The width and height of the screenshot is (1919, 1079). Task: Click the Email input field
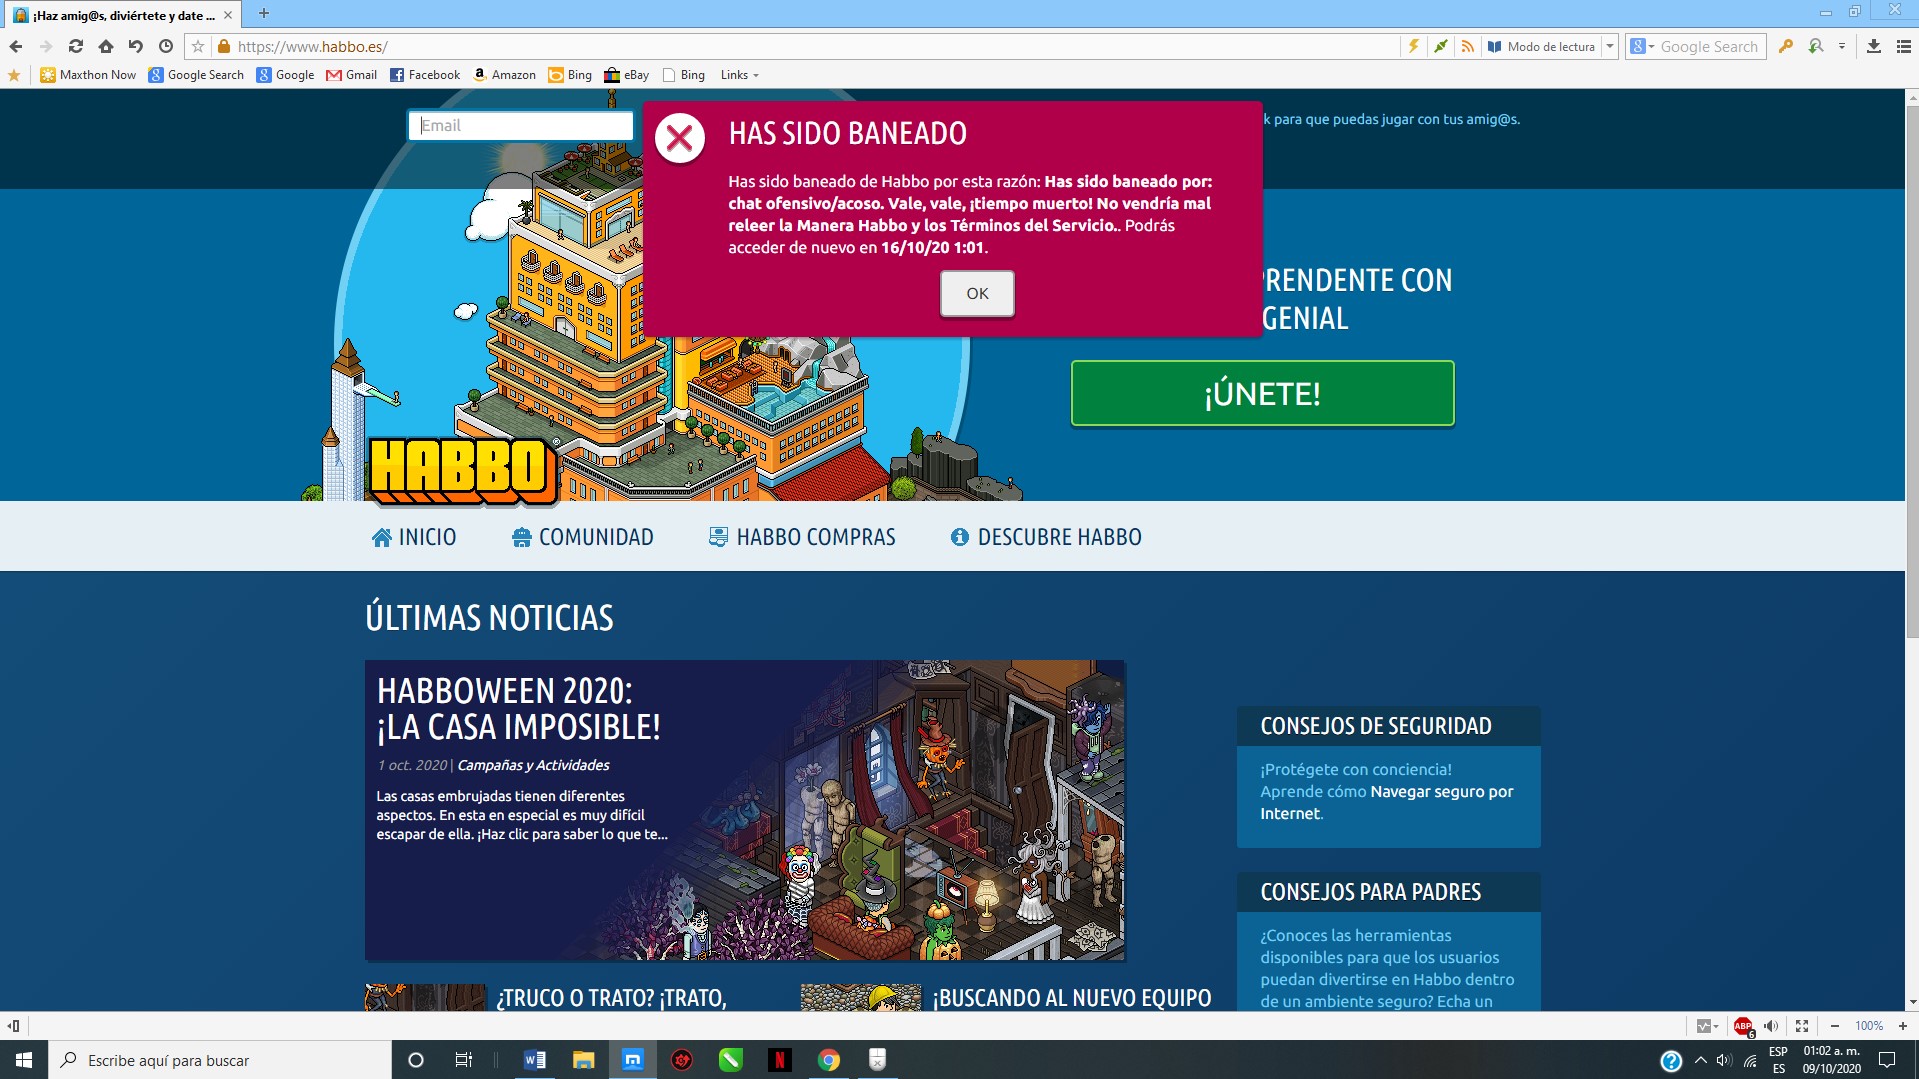521,125
